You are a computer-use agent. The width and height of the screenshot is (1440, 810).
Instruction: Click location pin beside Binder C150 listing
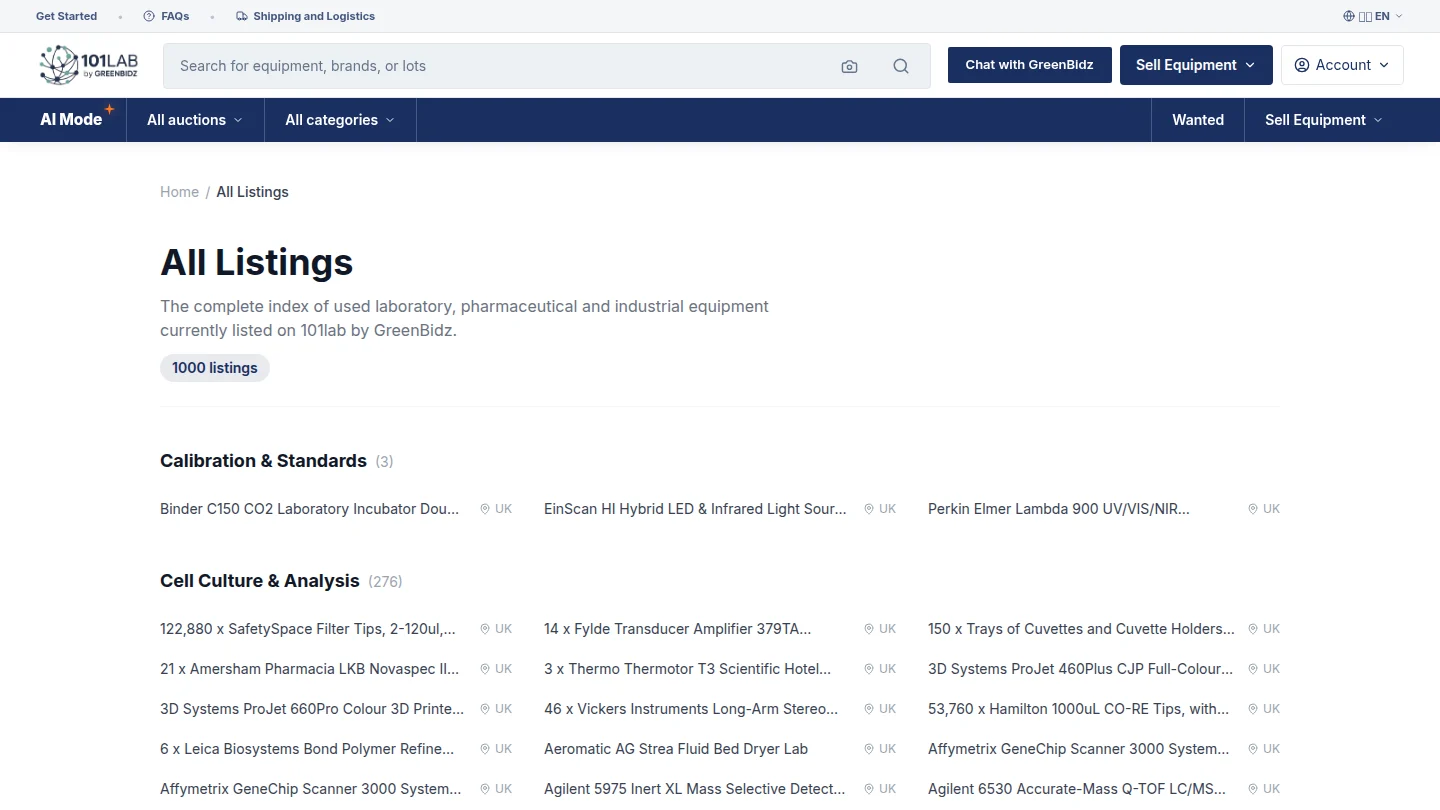coord(485,509)
